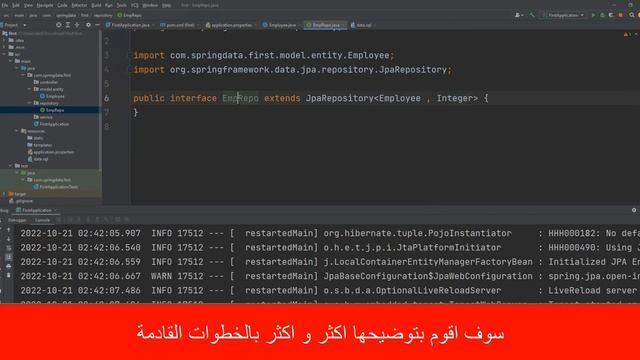Open the File menu

(x=5, y=5)
